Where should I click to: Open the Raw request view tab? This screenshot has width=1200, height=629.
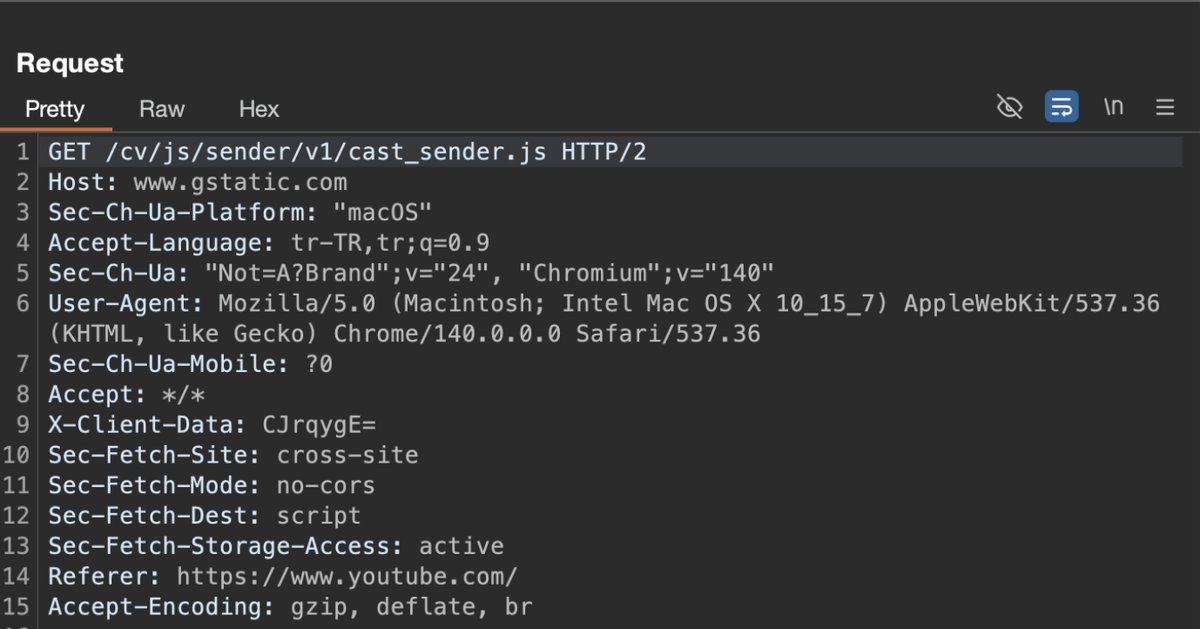[162, 109]
